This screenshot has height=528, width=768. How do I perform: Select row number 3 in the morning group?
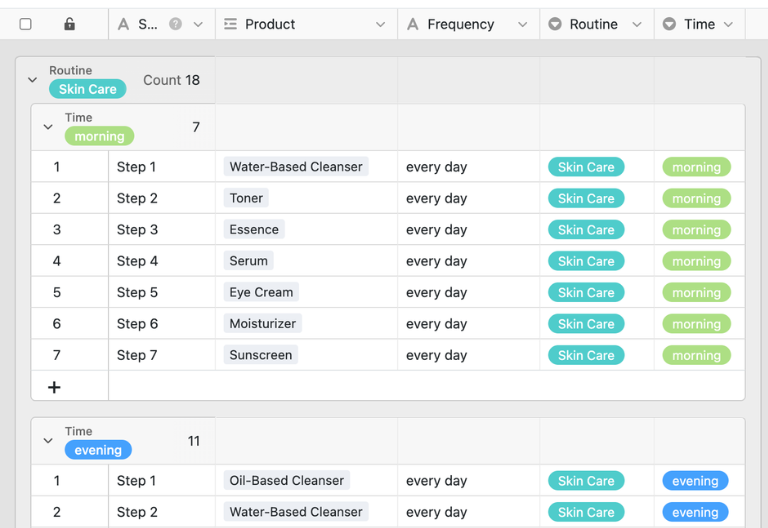(57, 229)
